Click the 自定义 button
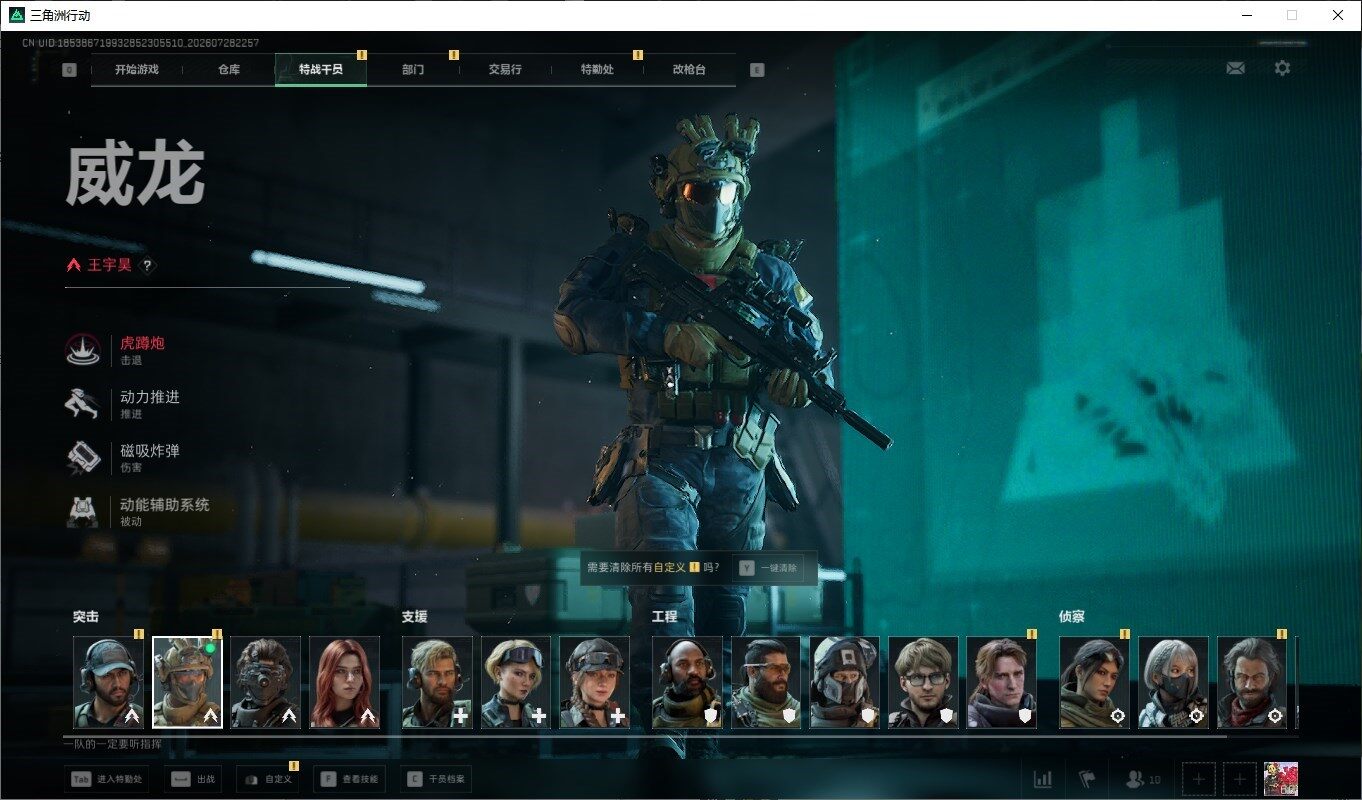The width and height of the screenshot is (1362, 800). [x=267, y=779]
